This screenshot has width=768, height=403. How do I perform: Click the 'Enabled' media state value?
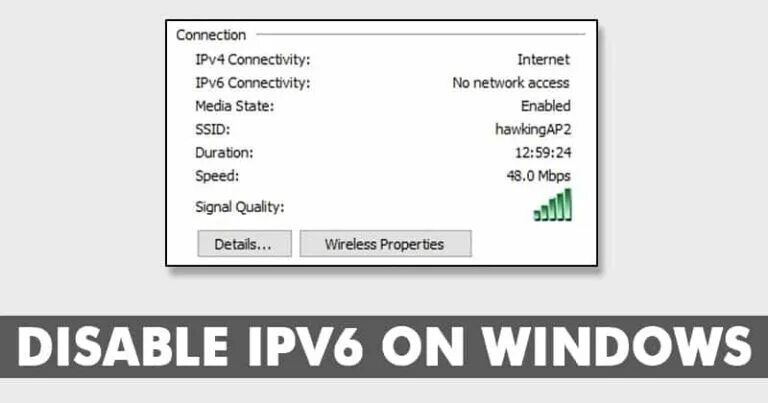[546, 106]
